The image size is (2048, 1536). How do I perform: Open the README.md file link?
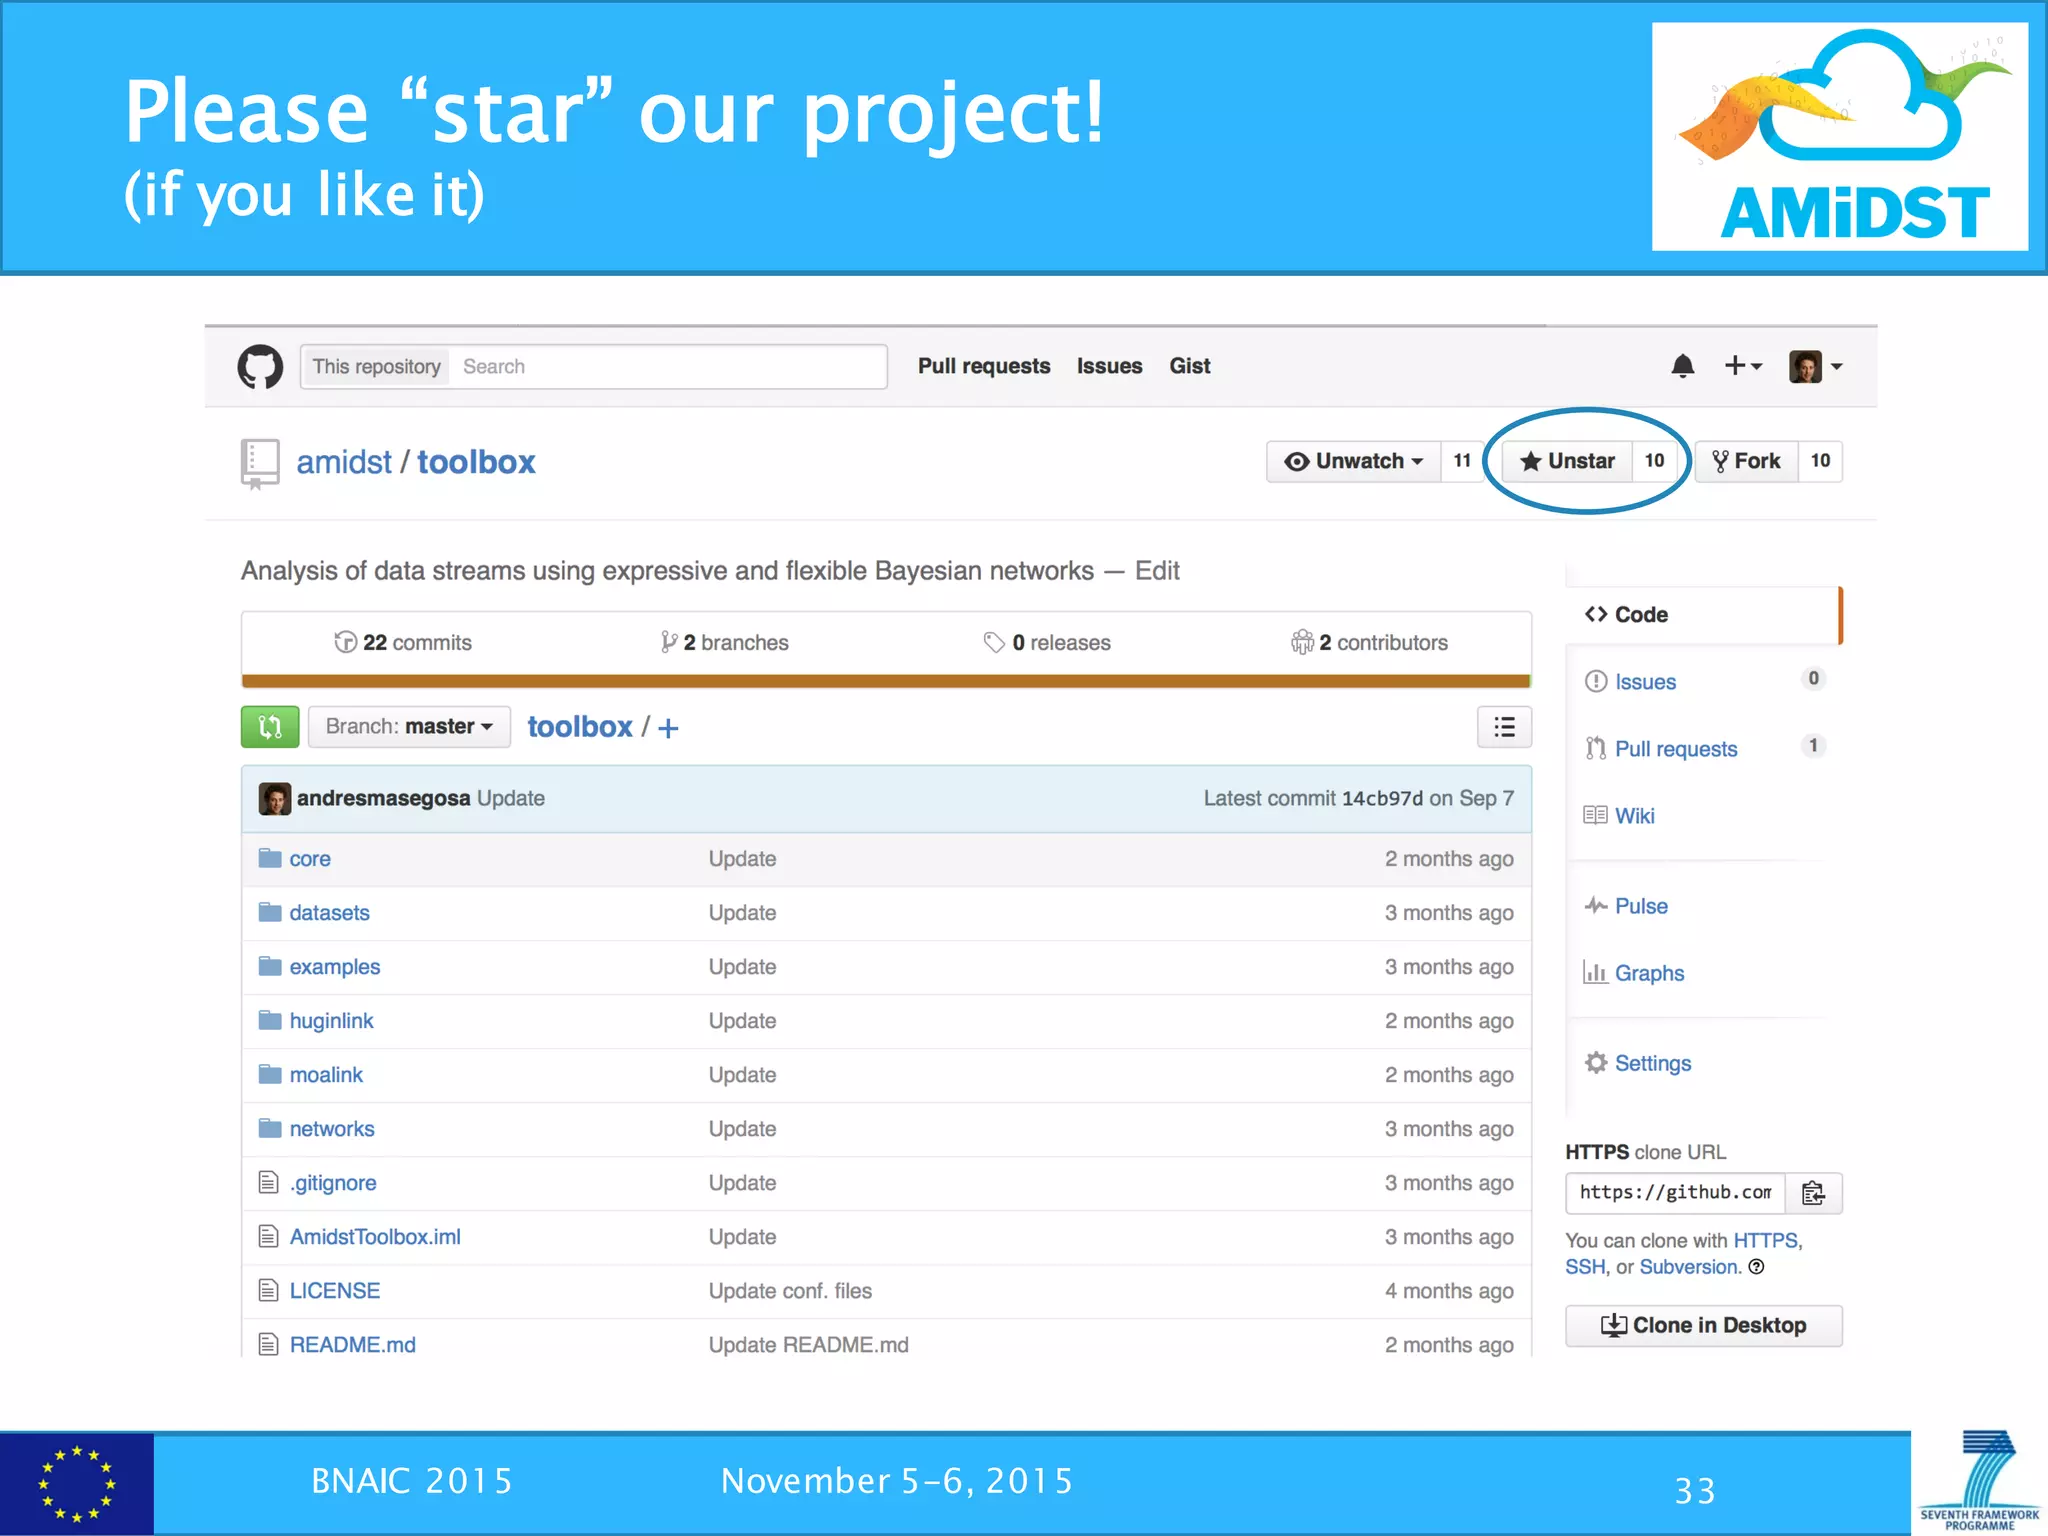coord(352,1344)
